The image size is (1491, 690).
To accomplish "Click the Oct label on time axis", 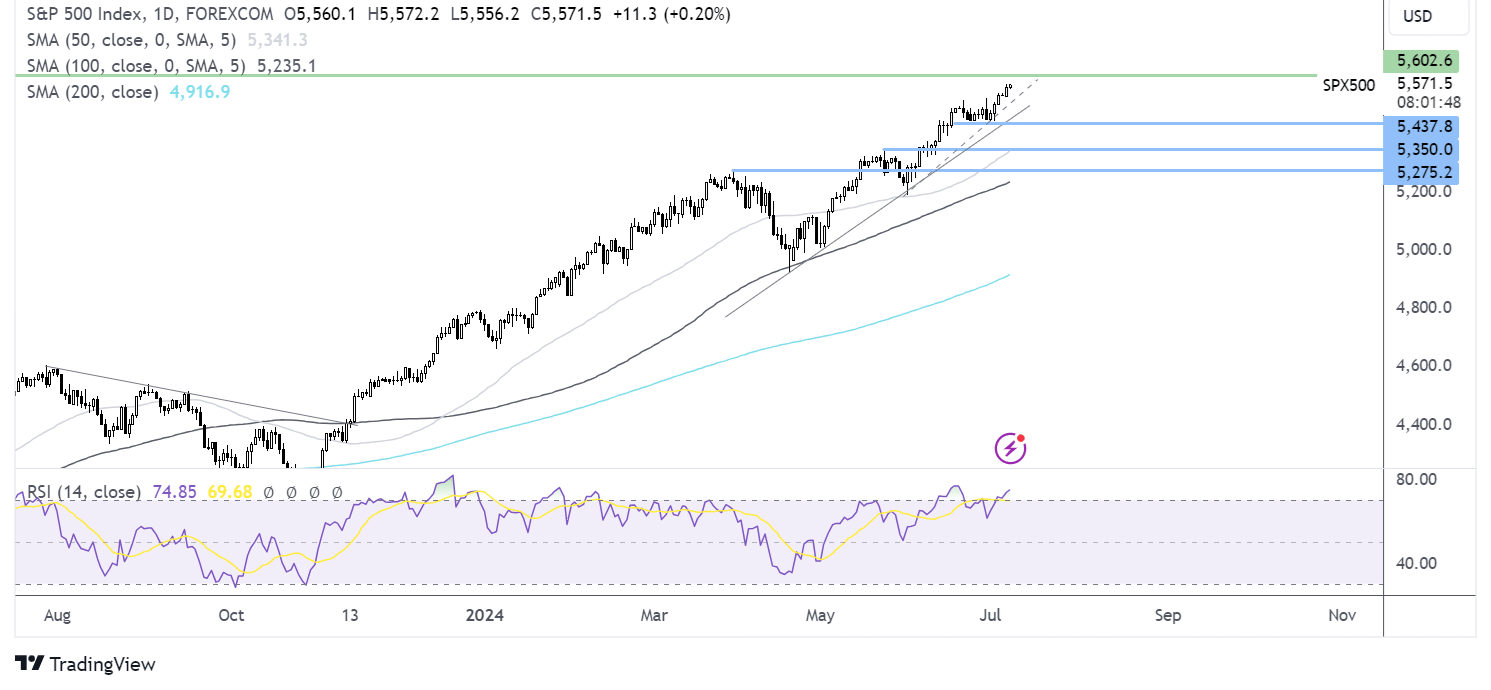I will click(x=231, y=615).
